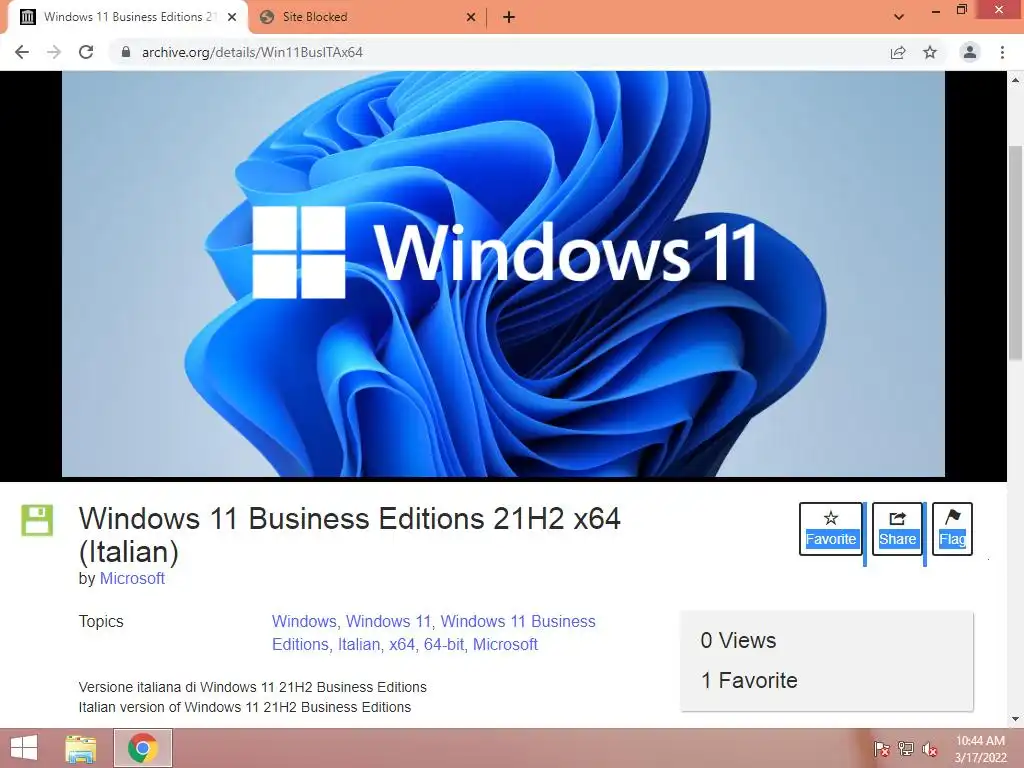
Task: Click the Windows 11 preview image
Action: pyautogui.click(x=503, y=274)
